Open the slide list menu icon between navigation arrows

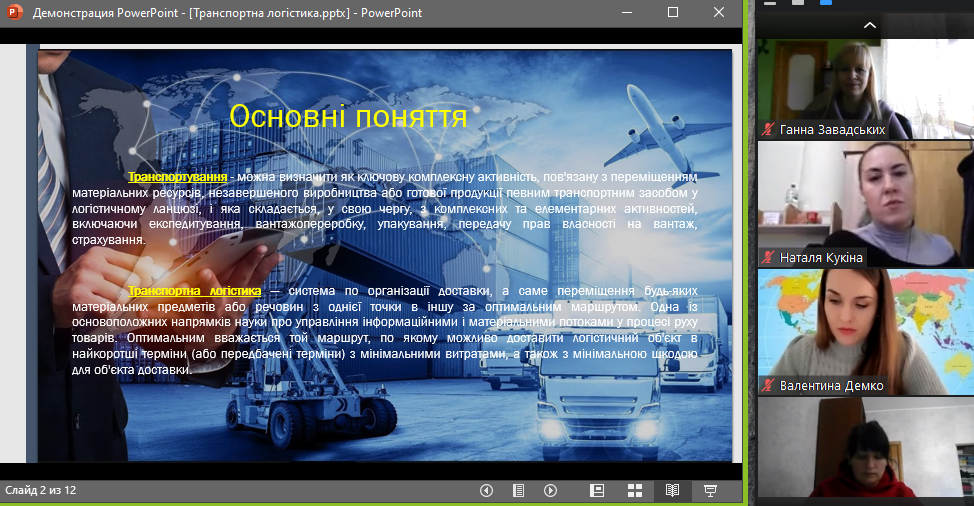coord(518,490)
